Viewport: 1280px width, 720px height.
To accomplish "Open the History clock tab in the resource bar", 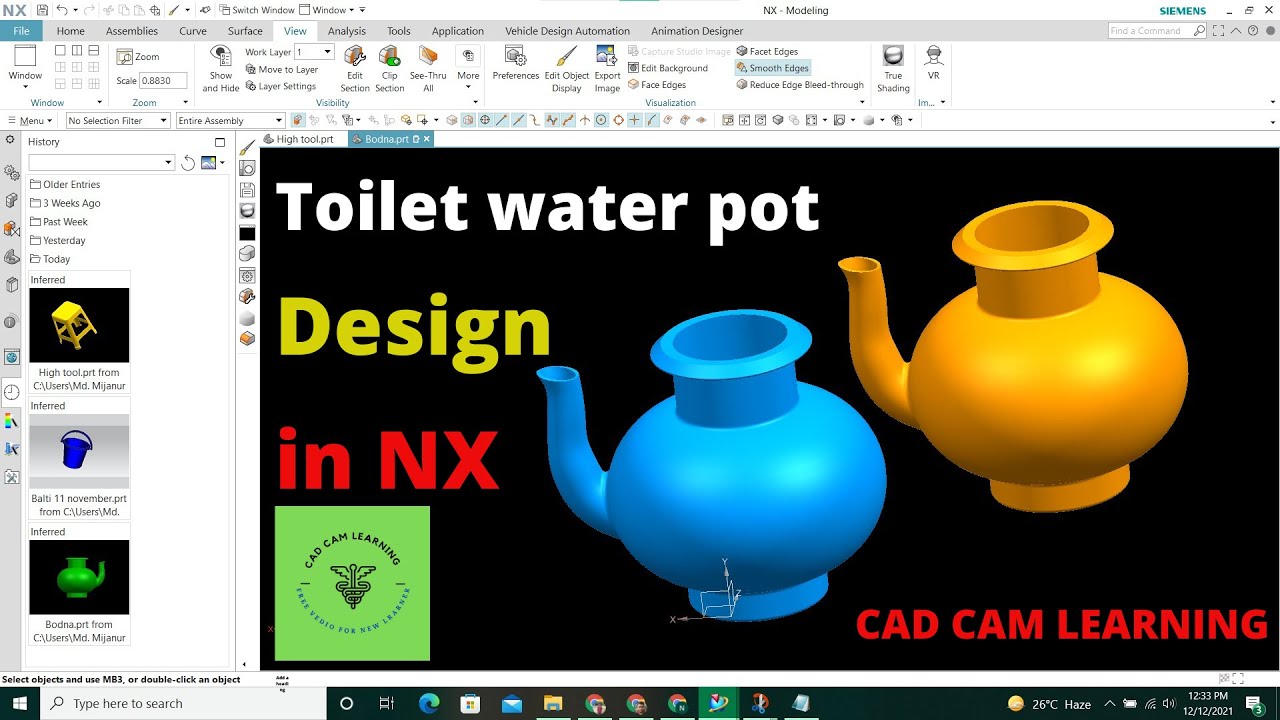I will (x=12, y=392).
